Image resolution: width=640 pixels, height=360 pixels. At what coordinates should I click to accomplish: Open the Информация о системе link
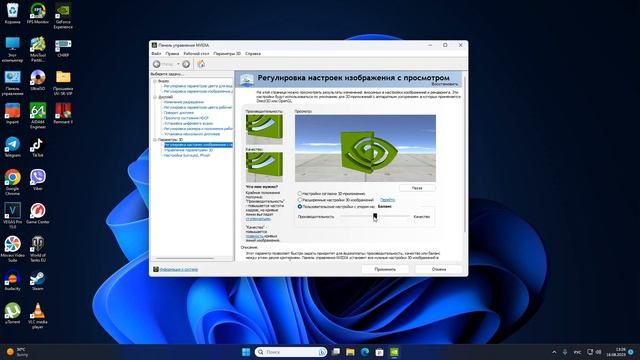(x=179, y=269)
